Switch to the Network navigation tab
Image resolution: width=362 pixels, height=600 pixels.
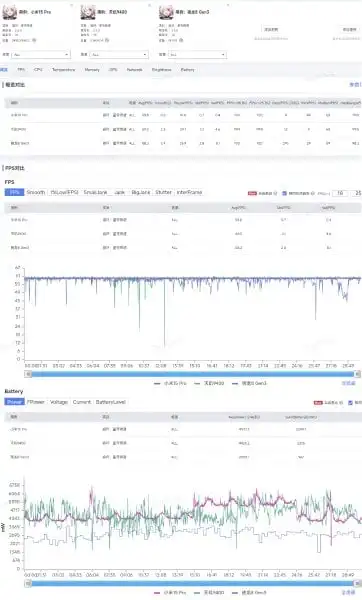[134, 70]
